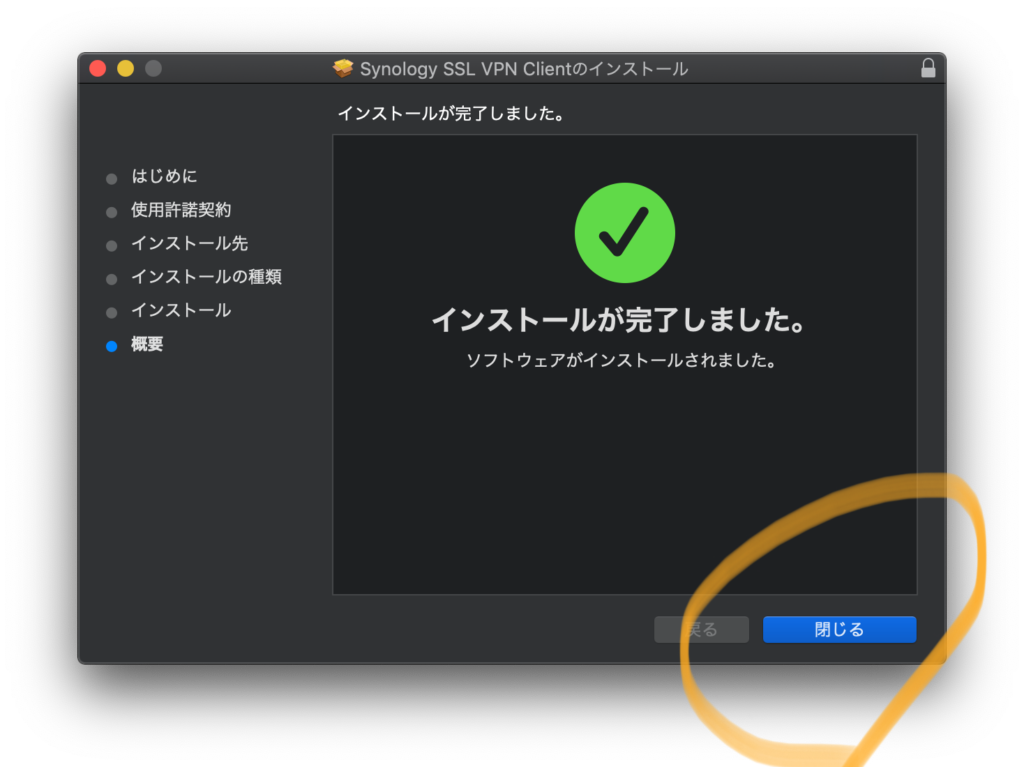Select the highlighted 概要 step label
The width and height of the screenshot is (1024, 767).
[147, 345]
